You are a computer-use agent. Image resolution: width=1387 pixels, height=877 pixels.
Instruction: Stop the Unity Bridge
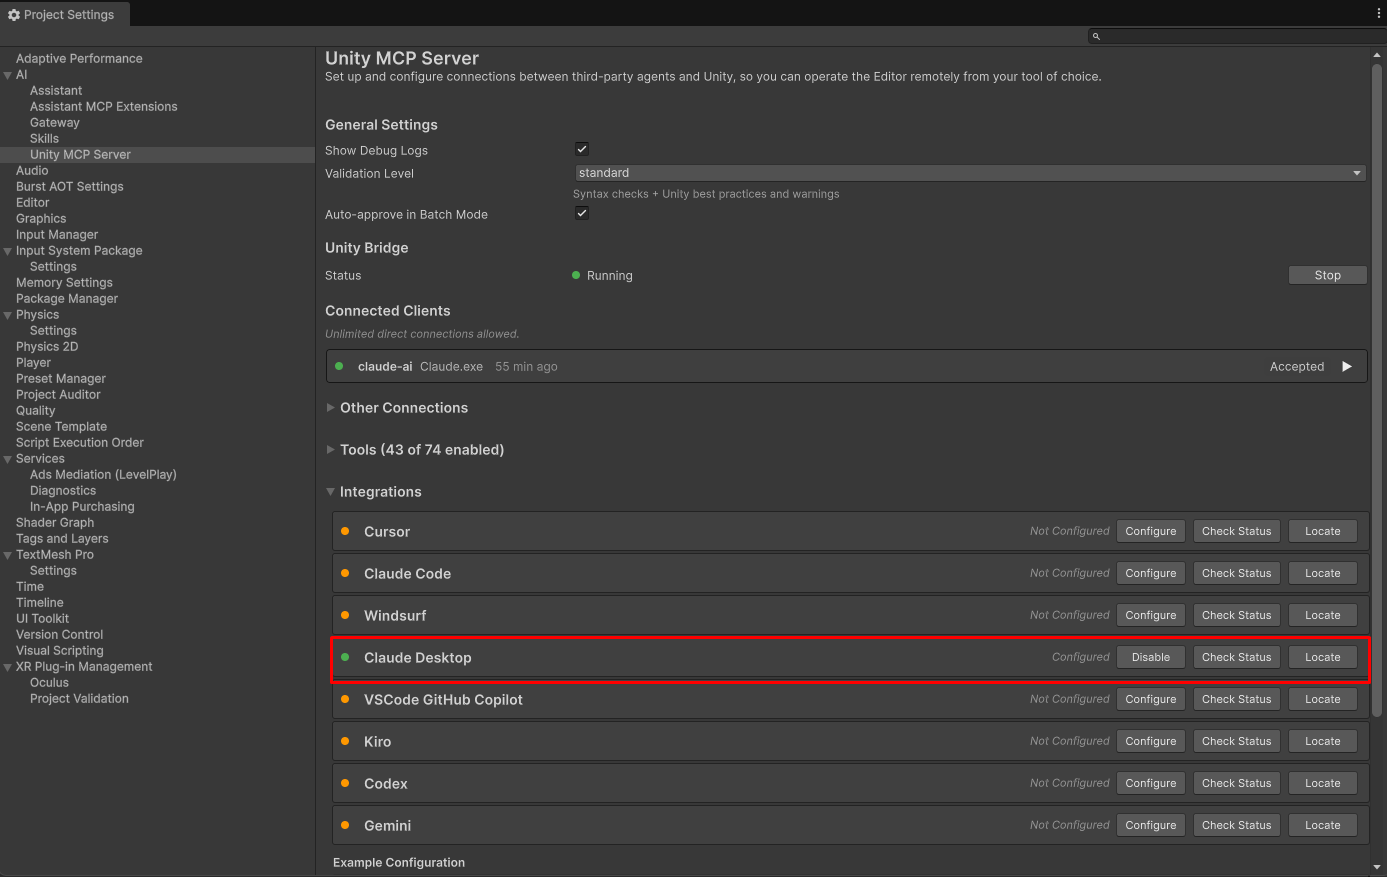(1327, 275)
